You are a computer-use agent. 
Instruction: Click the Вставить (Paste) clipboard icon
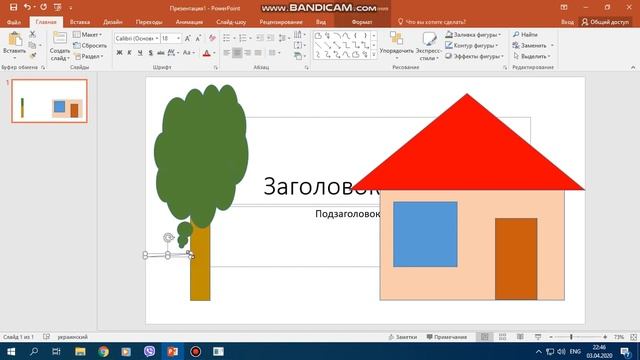15,39
